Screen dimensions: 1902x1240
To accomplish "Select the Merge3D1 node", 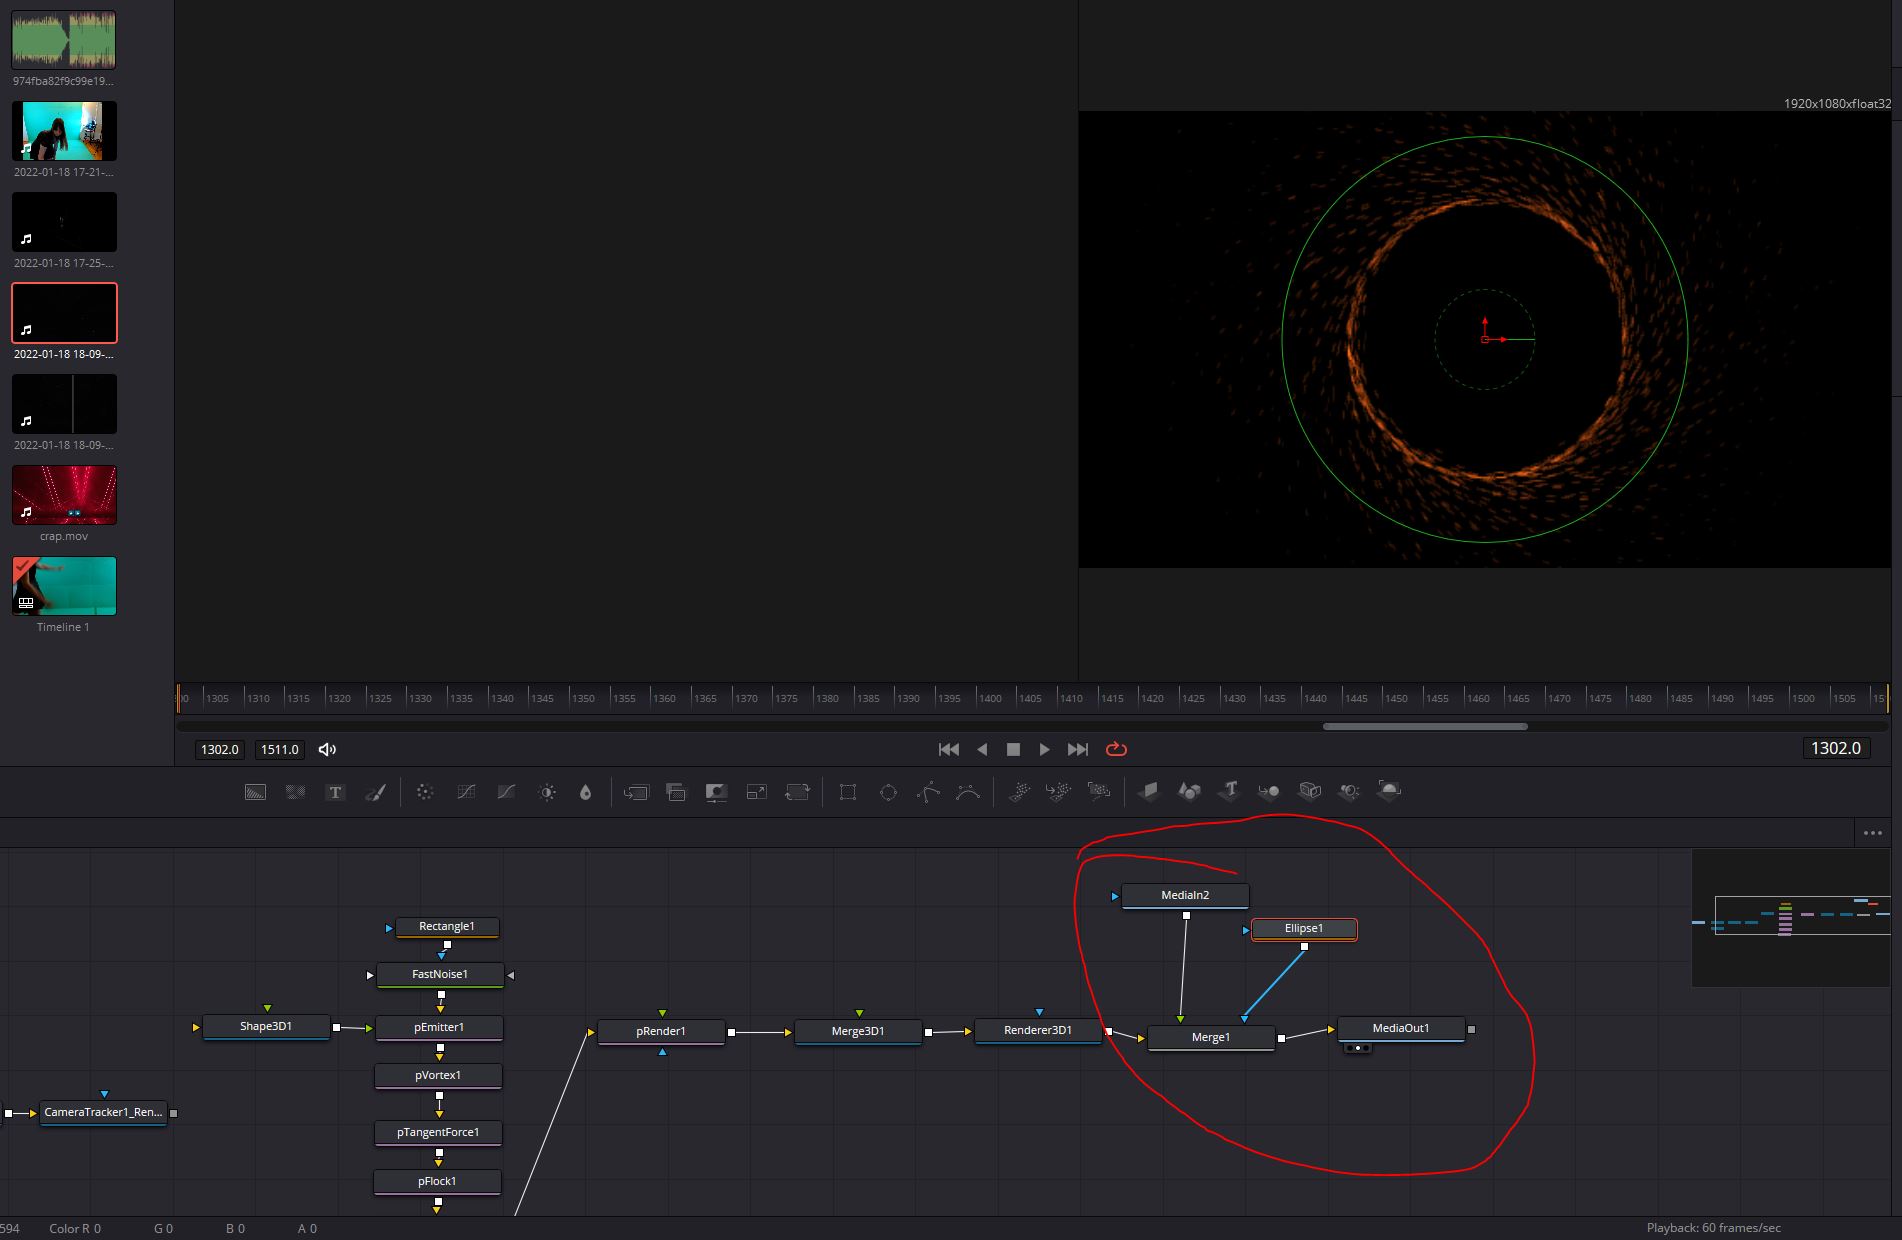I will tap(858, 1032).
